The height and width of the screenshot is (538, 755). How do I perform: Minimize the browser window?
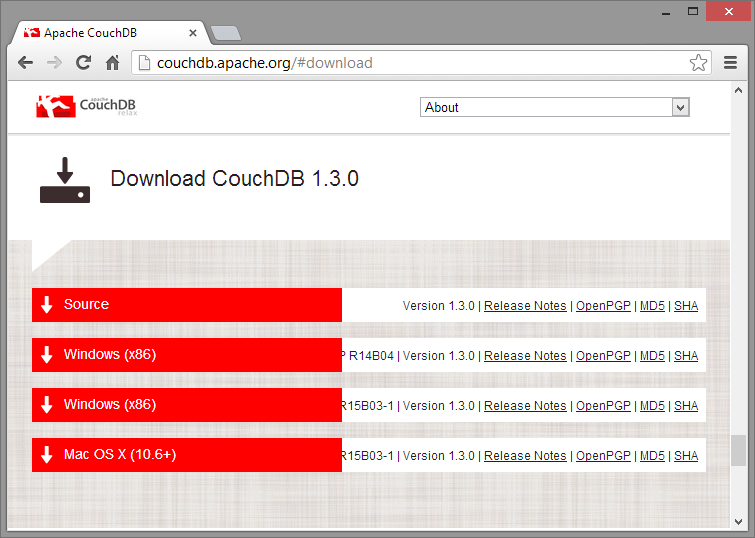pos(666,12)
